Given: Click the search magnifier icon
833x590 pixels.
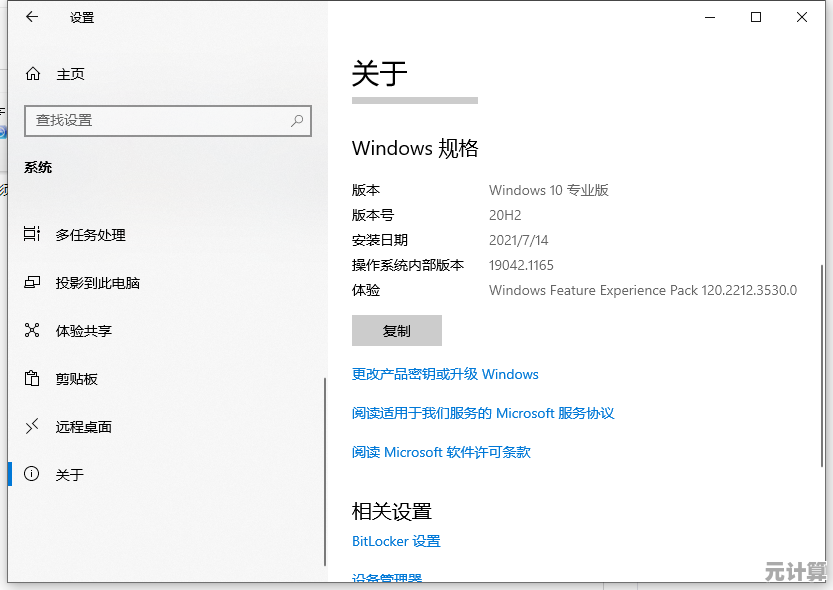Looking at the screenshot, I should 297,120.
